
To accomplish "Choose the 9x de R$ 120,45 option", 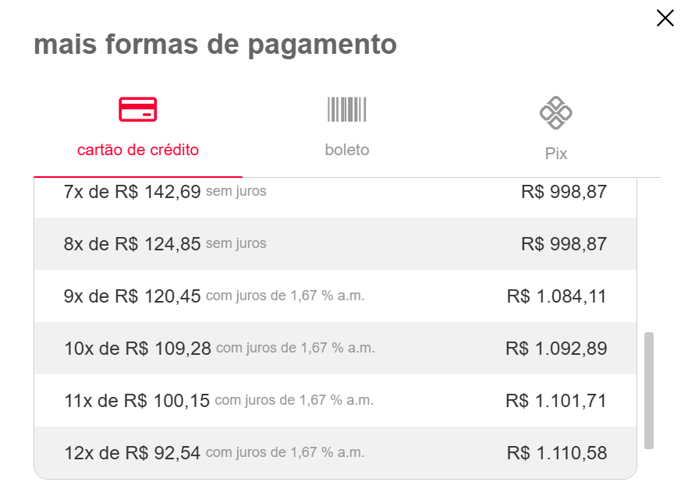I will 335,296.
